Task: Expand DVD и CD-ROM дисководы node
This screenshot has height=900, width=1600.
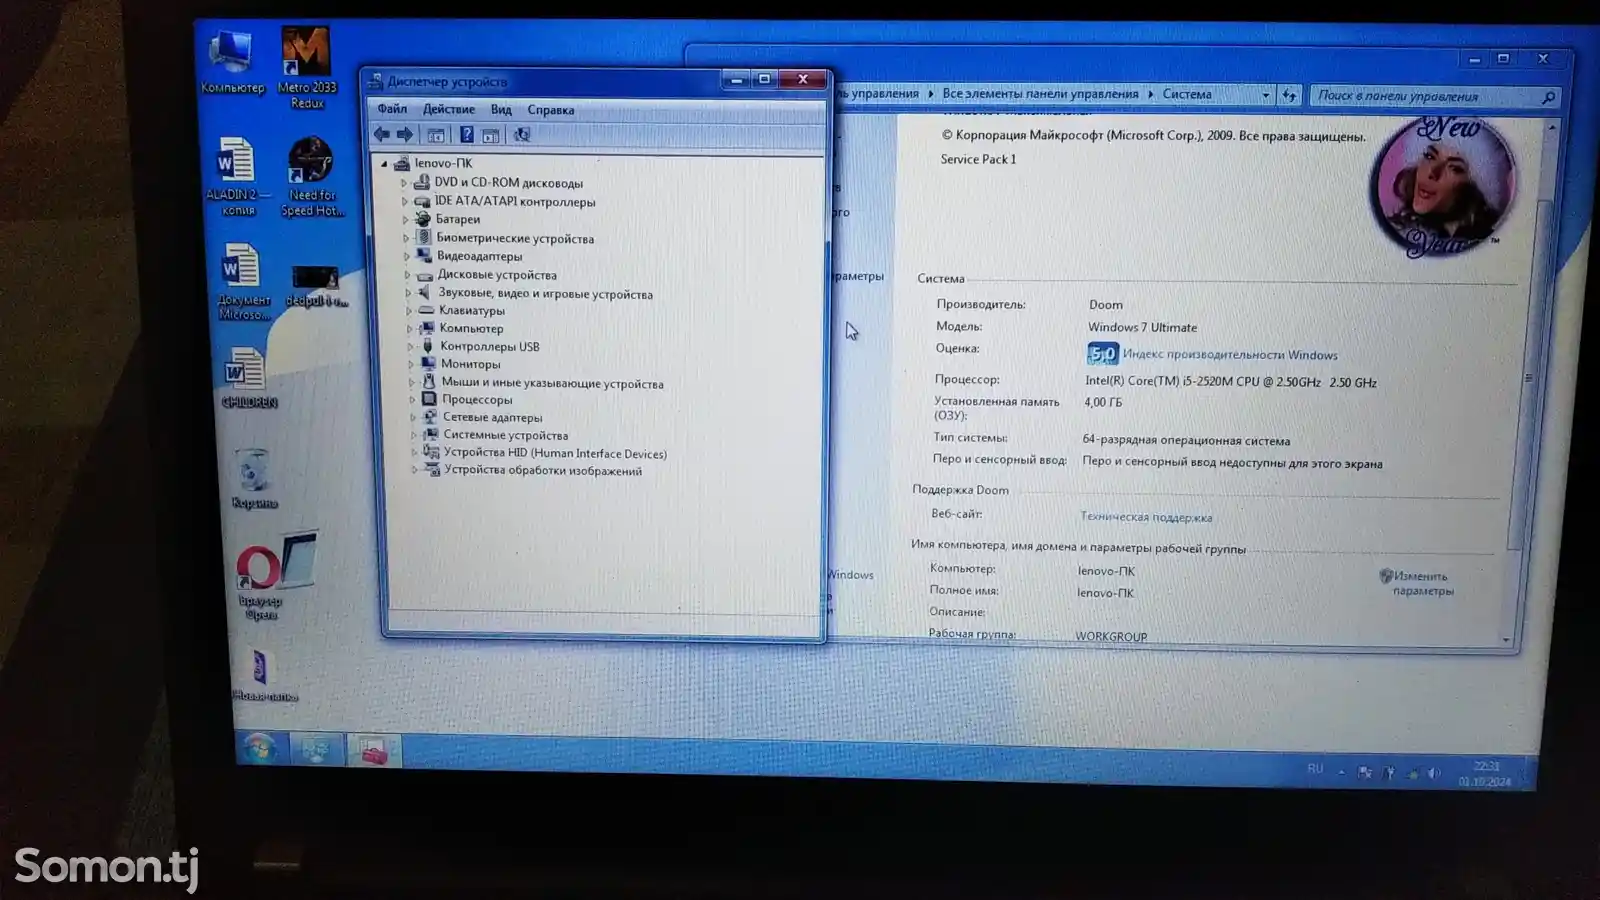Action: click(x=404, y=183)
